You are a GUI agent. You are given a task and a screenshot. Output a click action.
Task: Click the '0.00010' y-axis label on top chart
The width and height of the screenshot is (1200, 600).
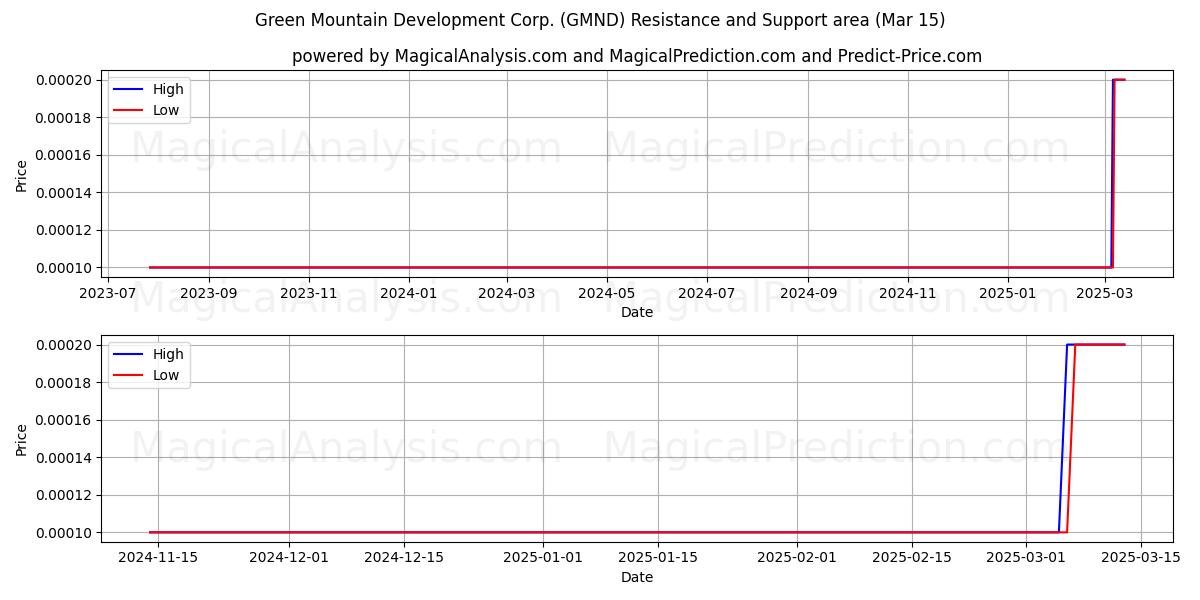tap(65, 268)
